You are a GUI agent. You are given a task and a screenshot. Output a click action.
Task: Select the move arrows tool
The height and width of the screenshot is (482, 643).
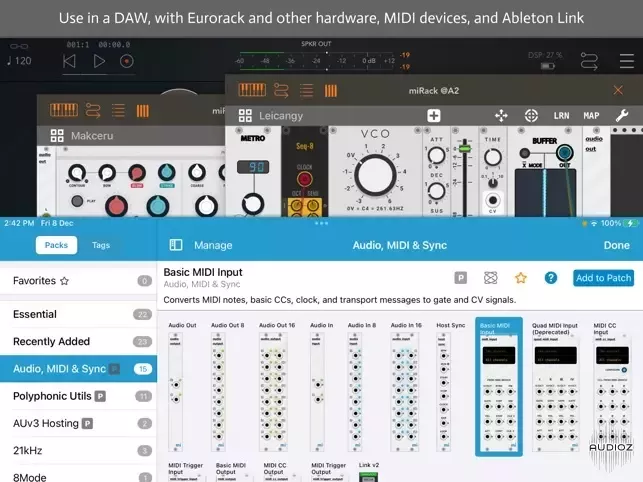point(501,116)
